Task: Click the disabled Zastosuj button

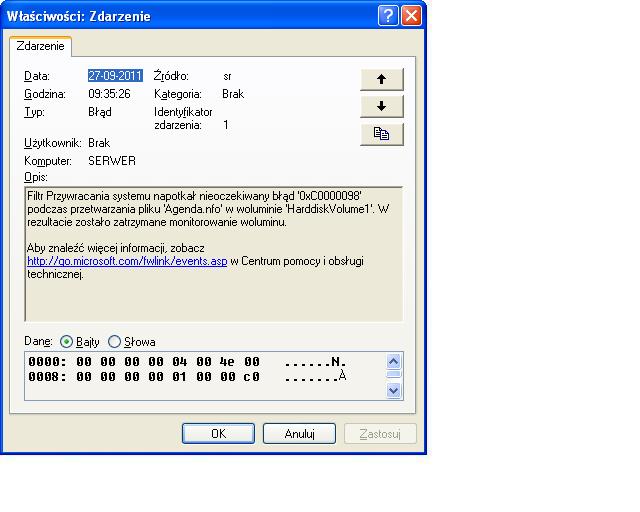Action: (380, 434)
